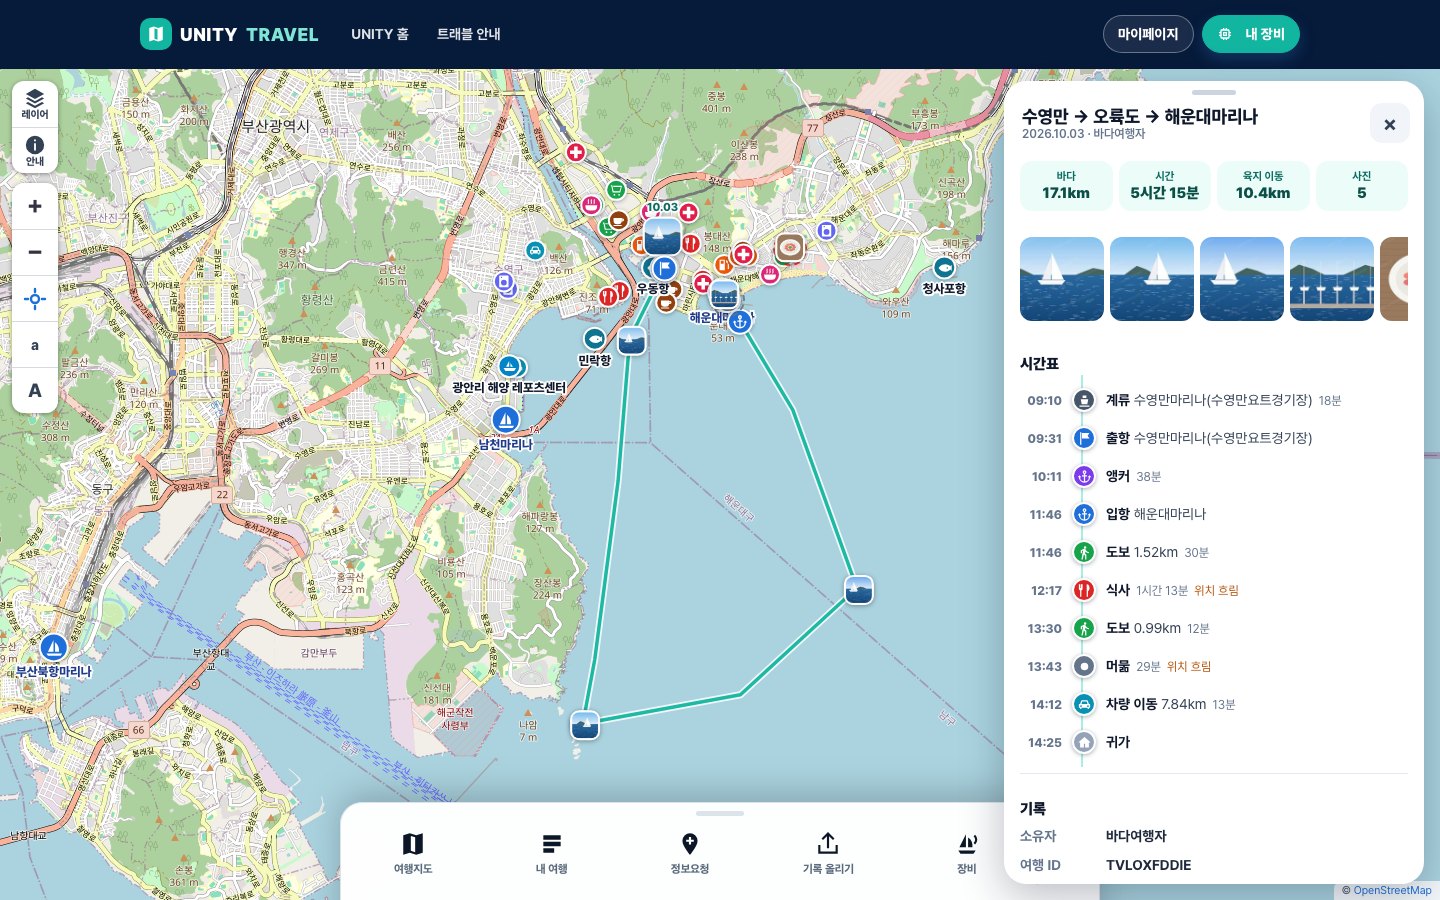Click the 시간 5시간 15분 stat card
Screen dimensions: 1440x900
pos(1165,186)
